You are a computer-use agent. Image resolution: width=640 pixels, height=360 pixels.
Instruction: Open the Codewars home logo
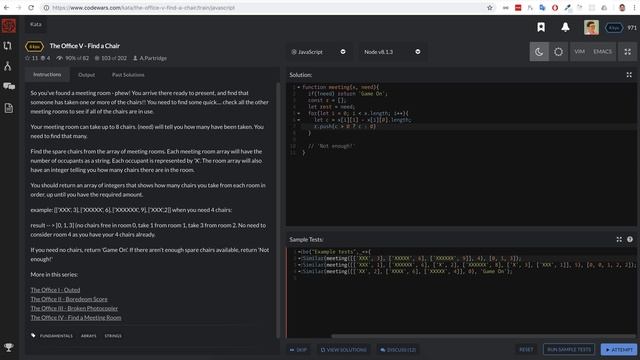point(9,25)
